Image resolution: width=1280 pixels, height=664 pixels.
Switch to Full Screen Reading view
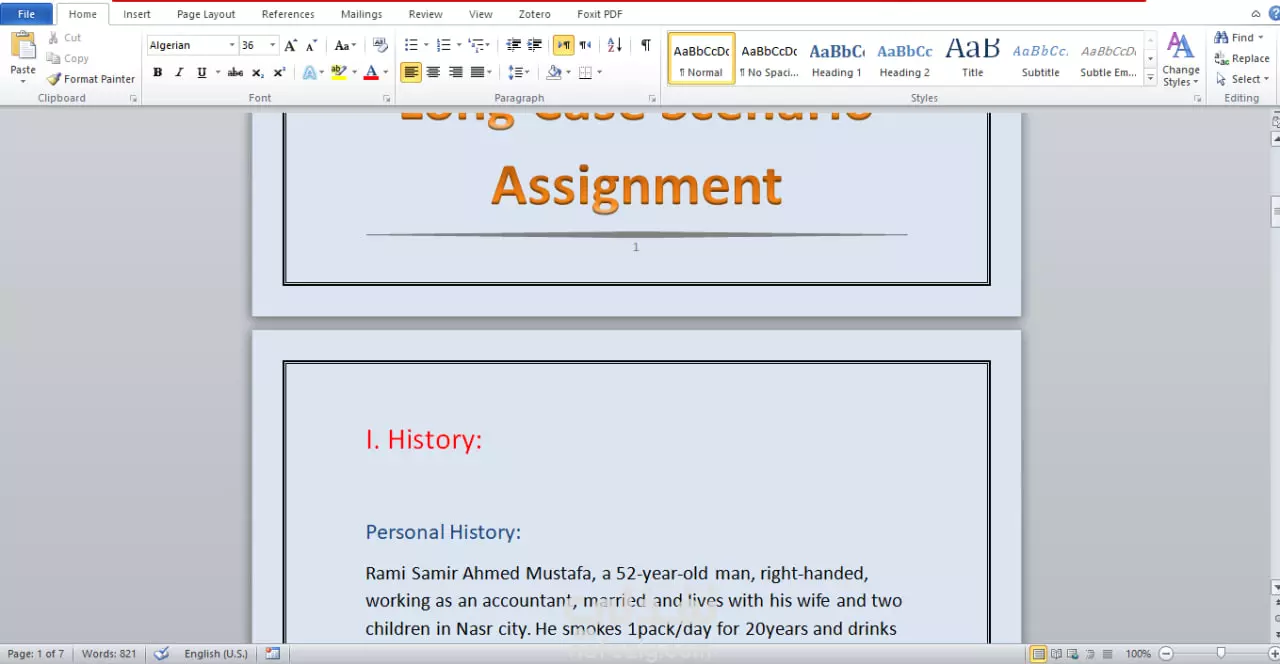click(1057, 654)
